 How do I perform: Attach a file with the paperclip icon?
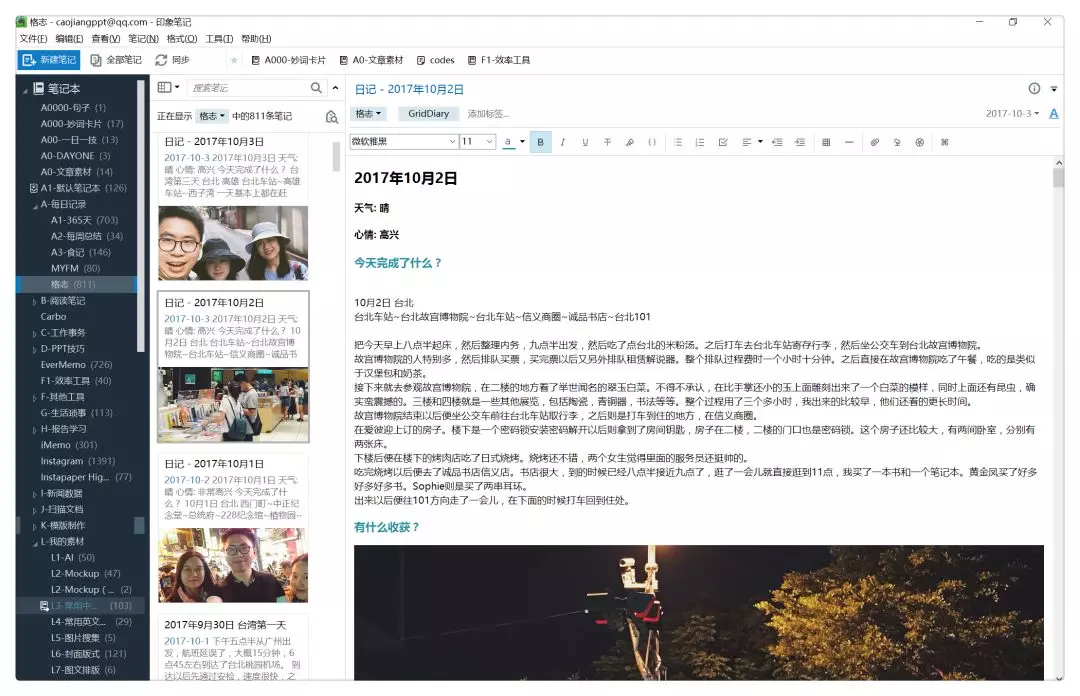(874, 142)
